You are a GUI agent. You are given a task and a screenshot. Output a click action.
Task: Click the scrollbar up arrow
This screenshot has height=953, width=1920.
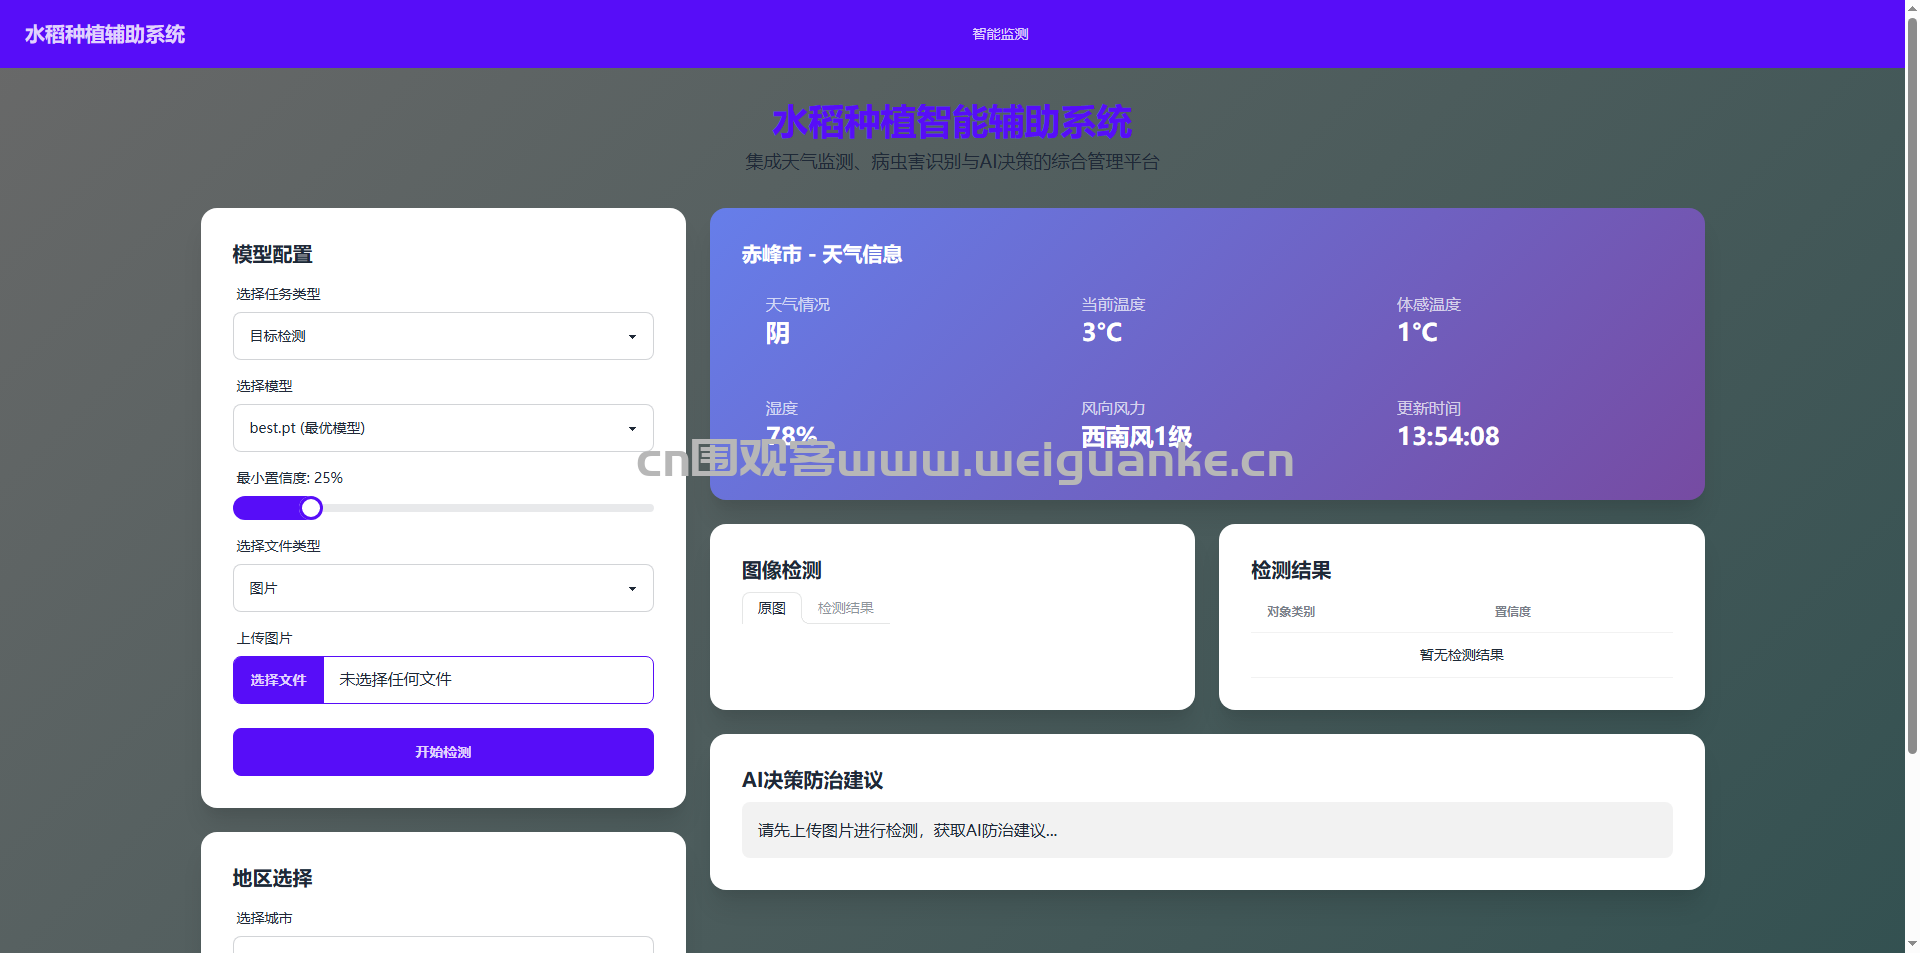1912,7
